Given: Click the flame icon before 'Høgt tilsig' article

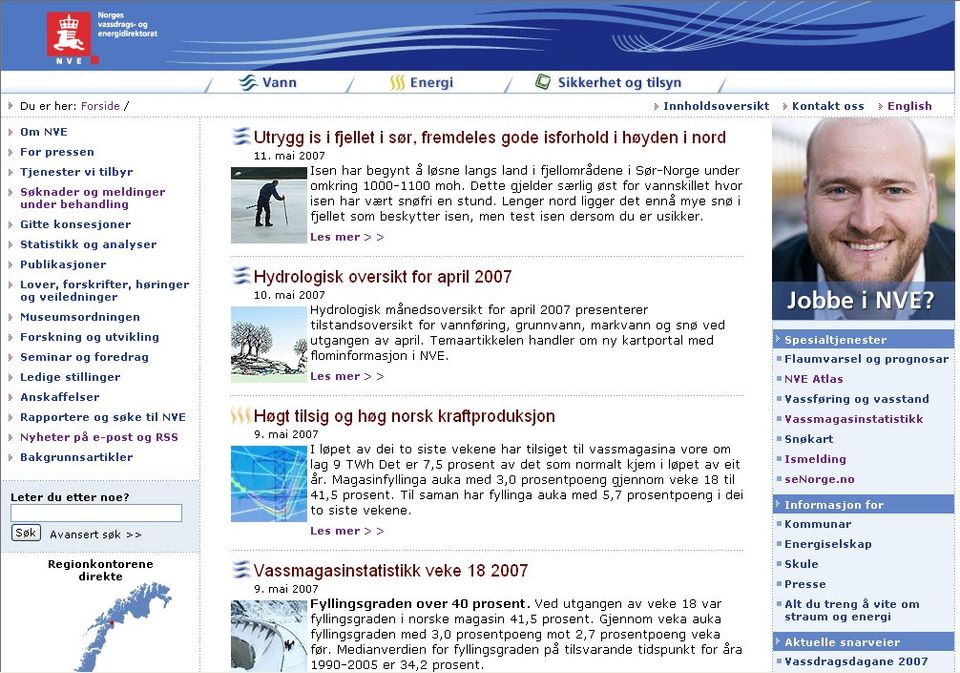Looking at the screenshot, I should (238, 416).
